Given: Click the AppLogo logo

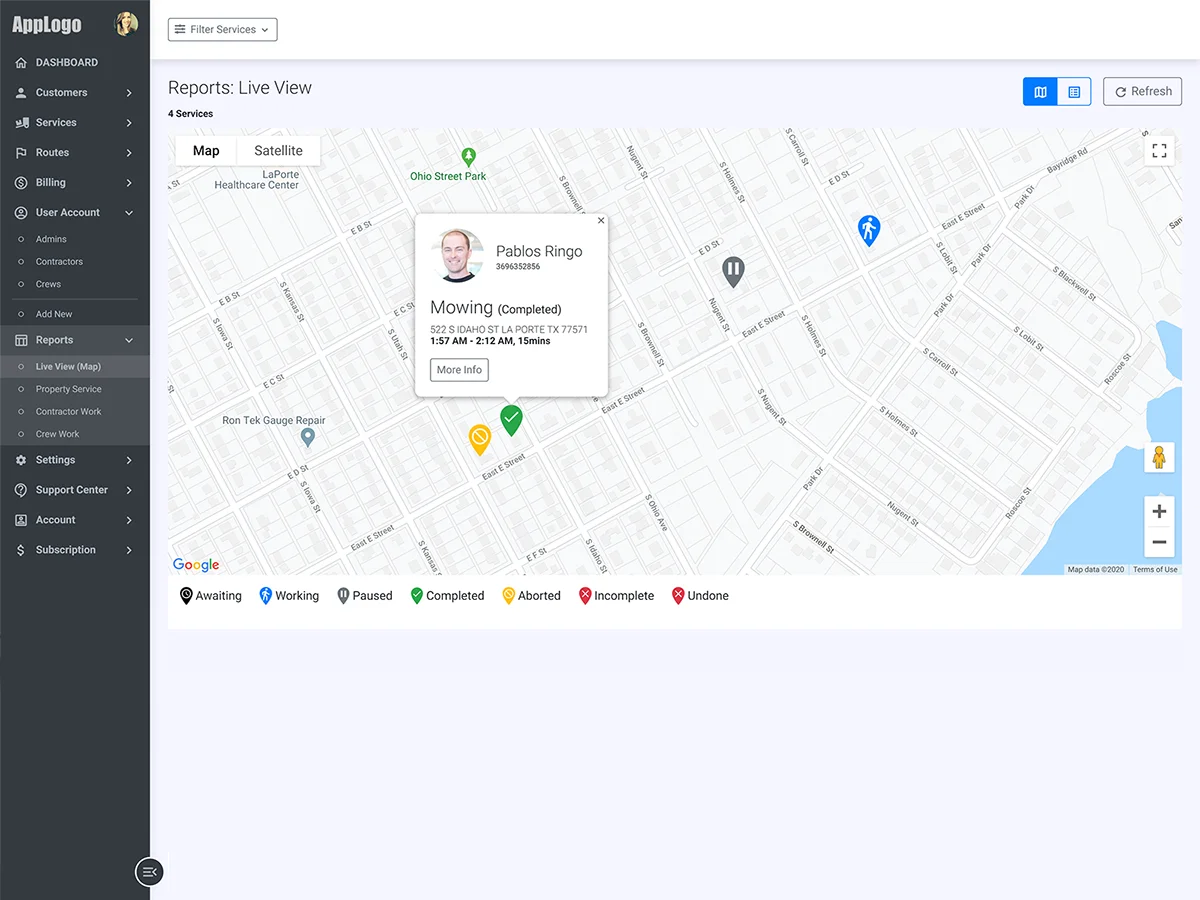Looking at the screenshot, I should click(47, 25).
